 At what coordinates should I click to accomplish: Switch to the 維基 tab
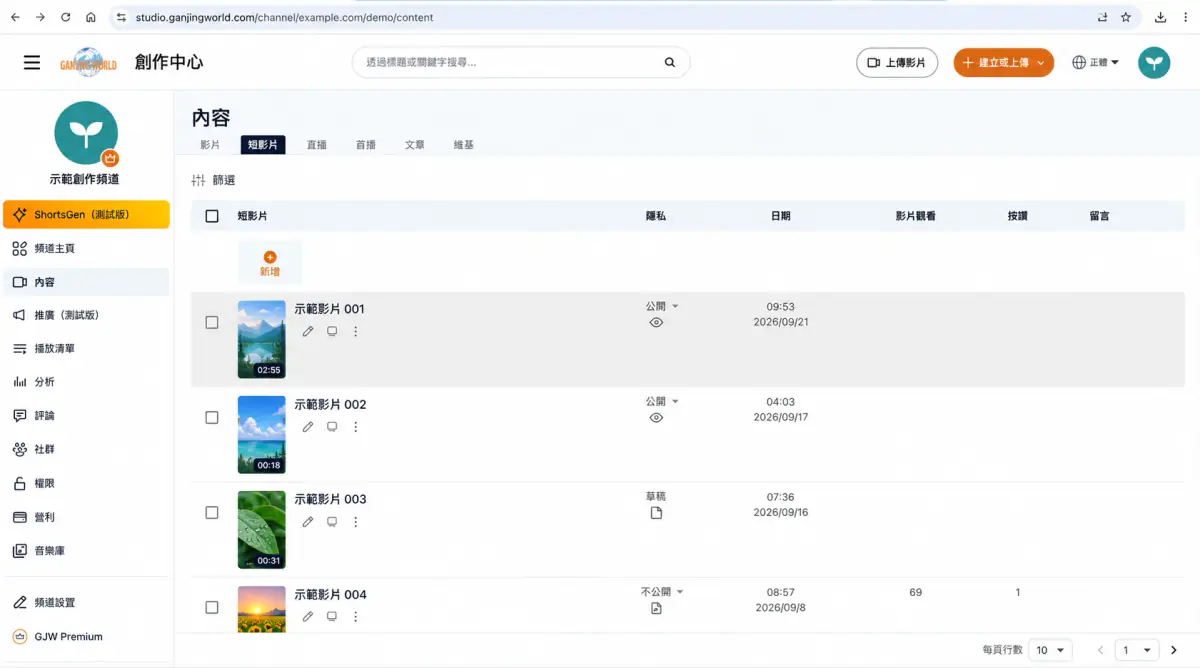pos(464,145)
